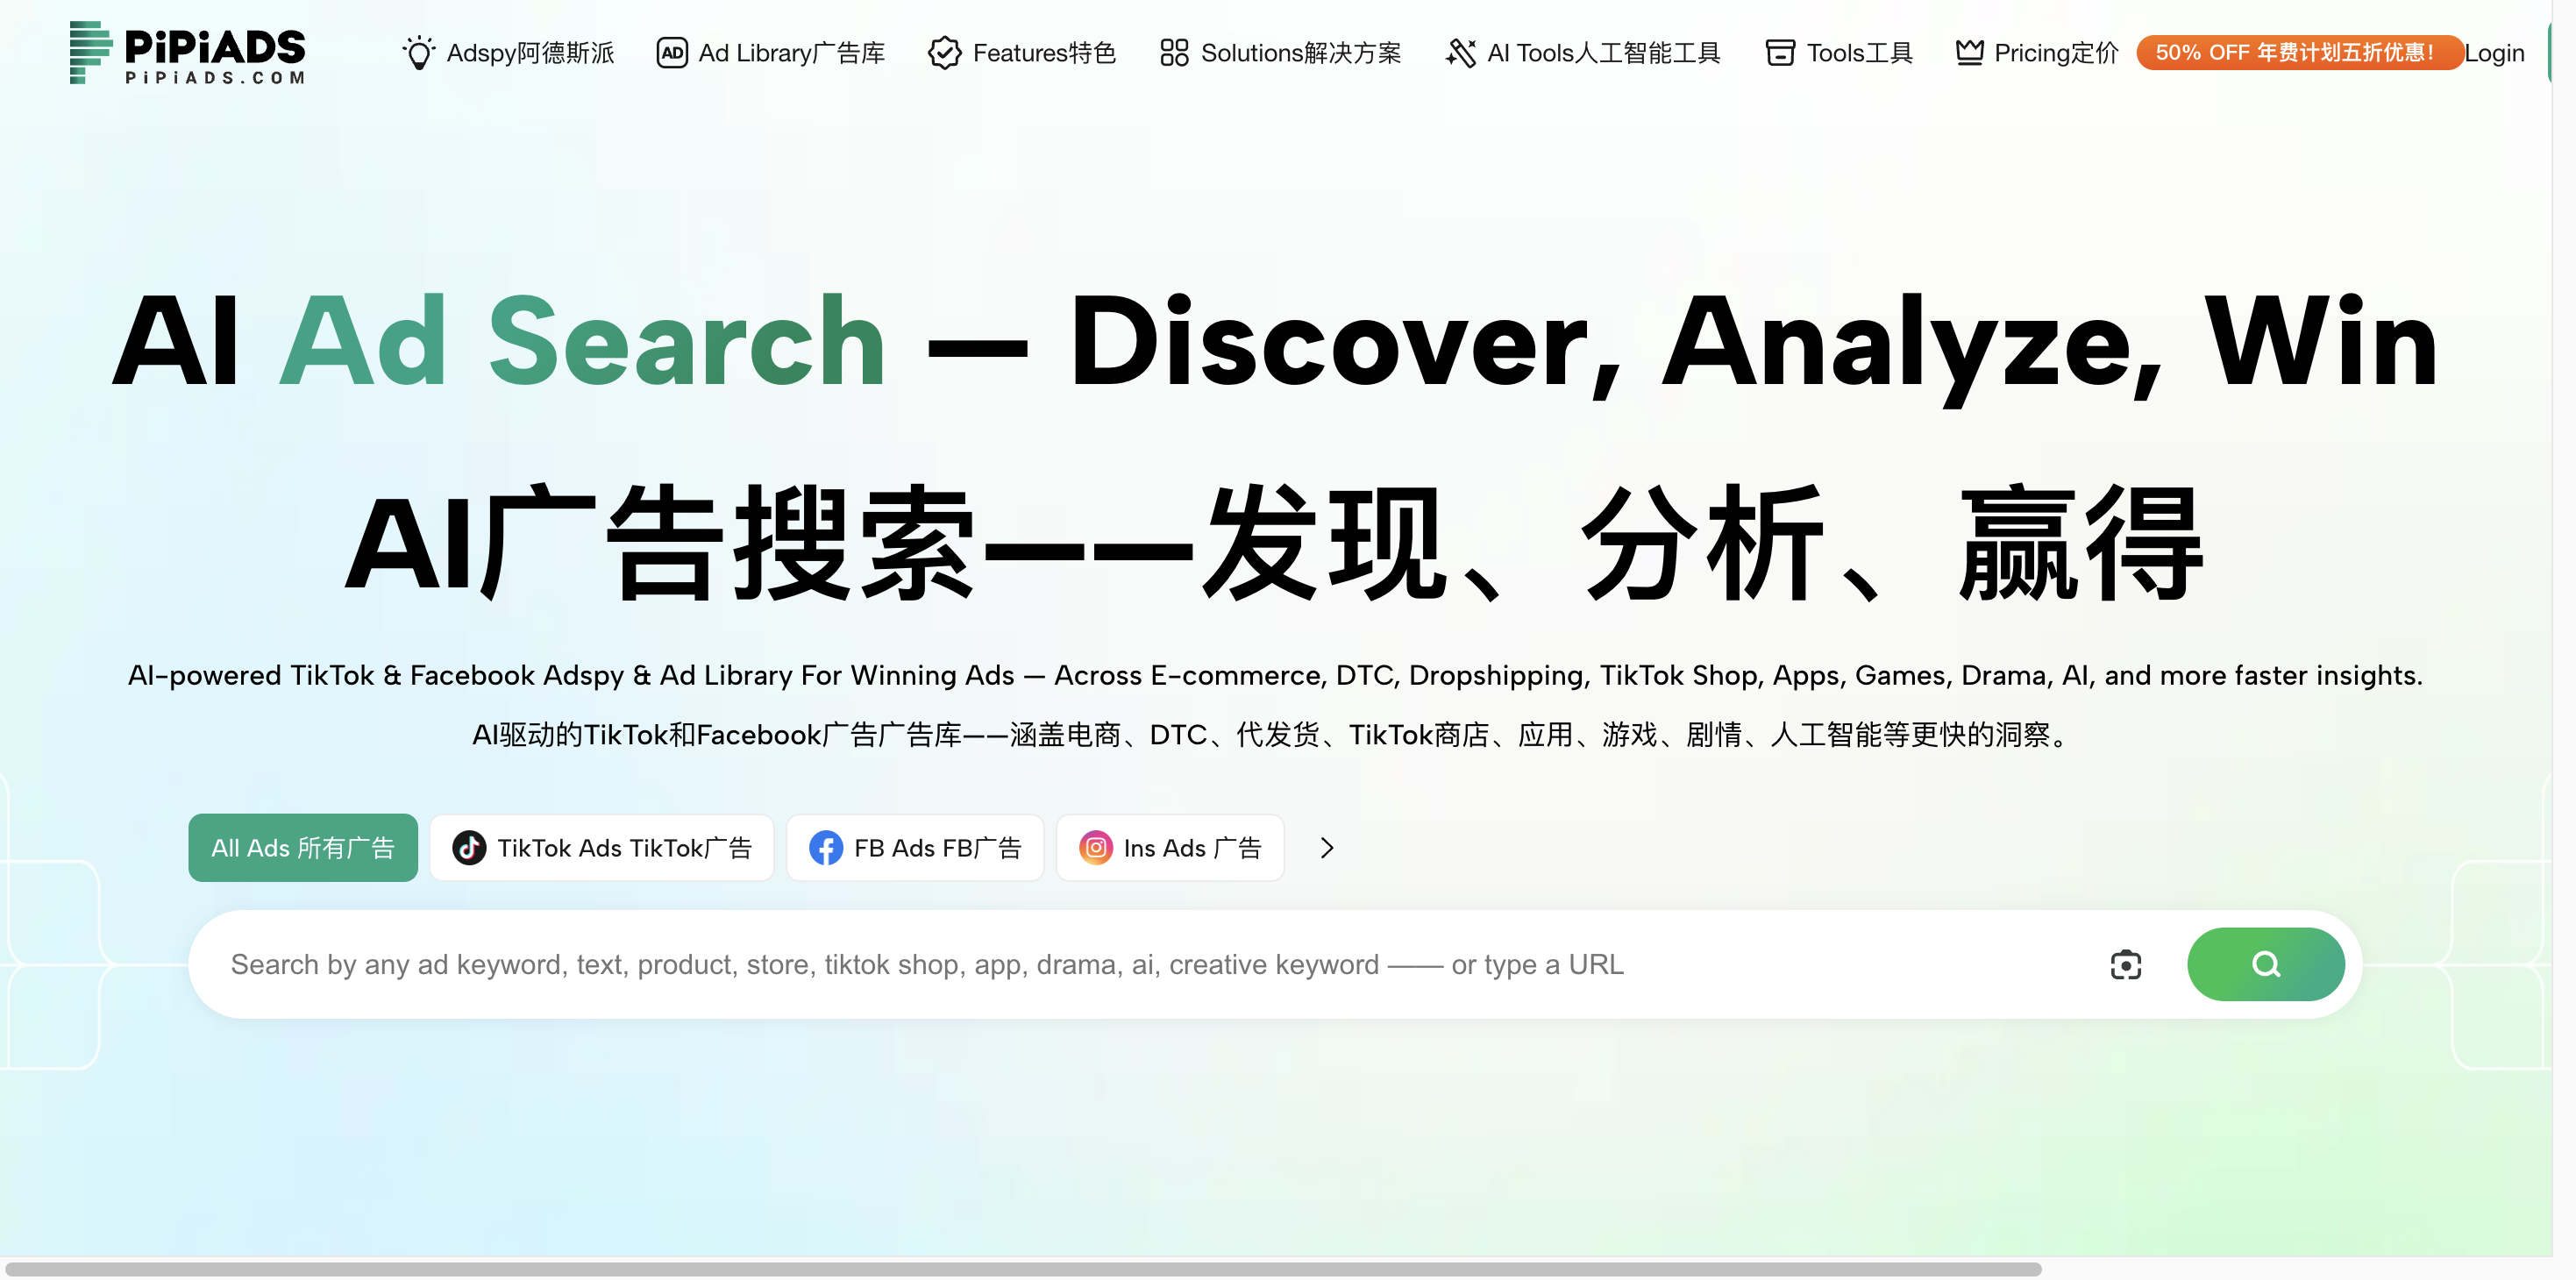Click the crown icon beside Pricing
The width and height of the screenshot is (2576, 1280).
point(1969,52)
